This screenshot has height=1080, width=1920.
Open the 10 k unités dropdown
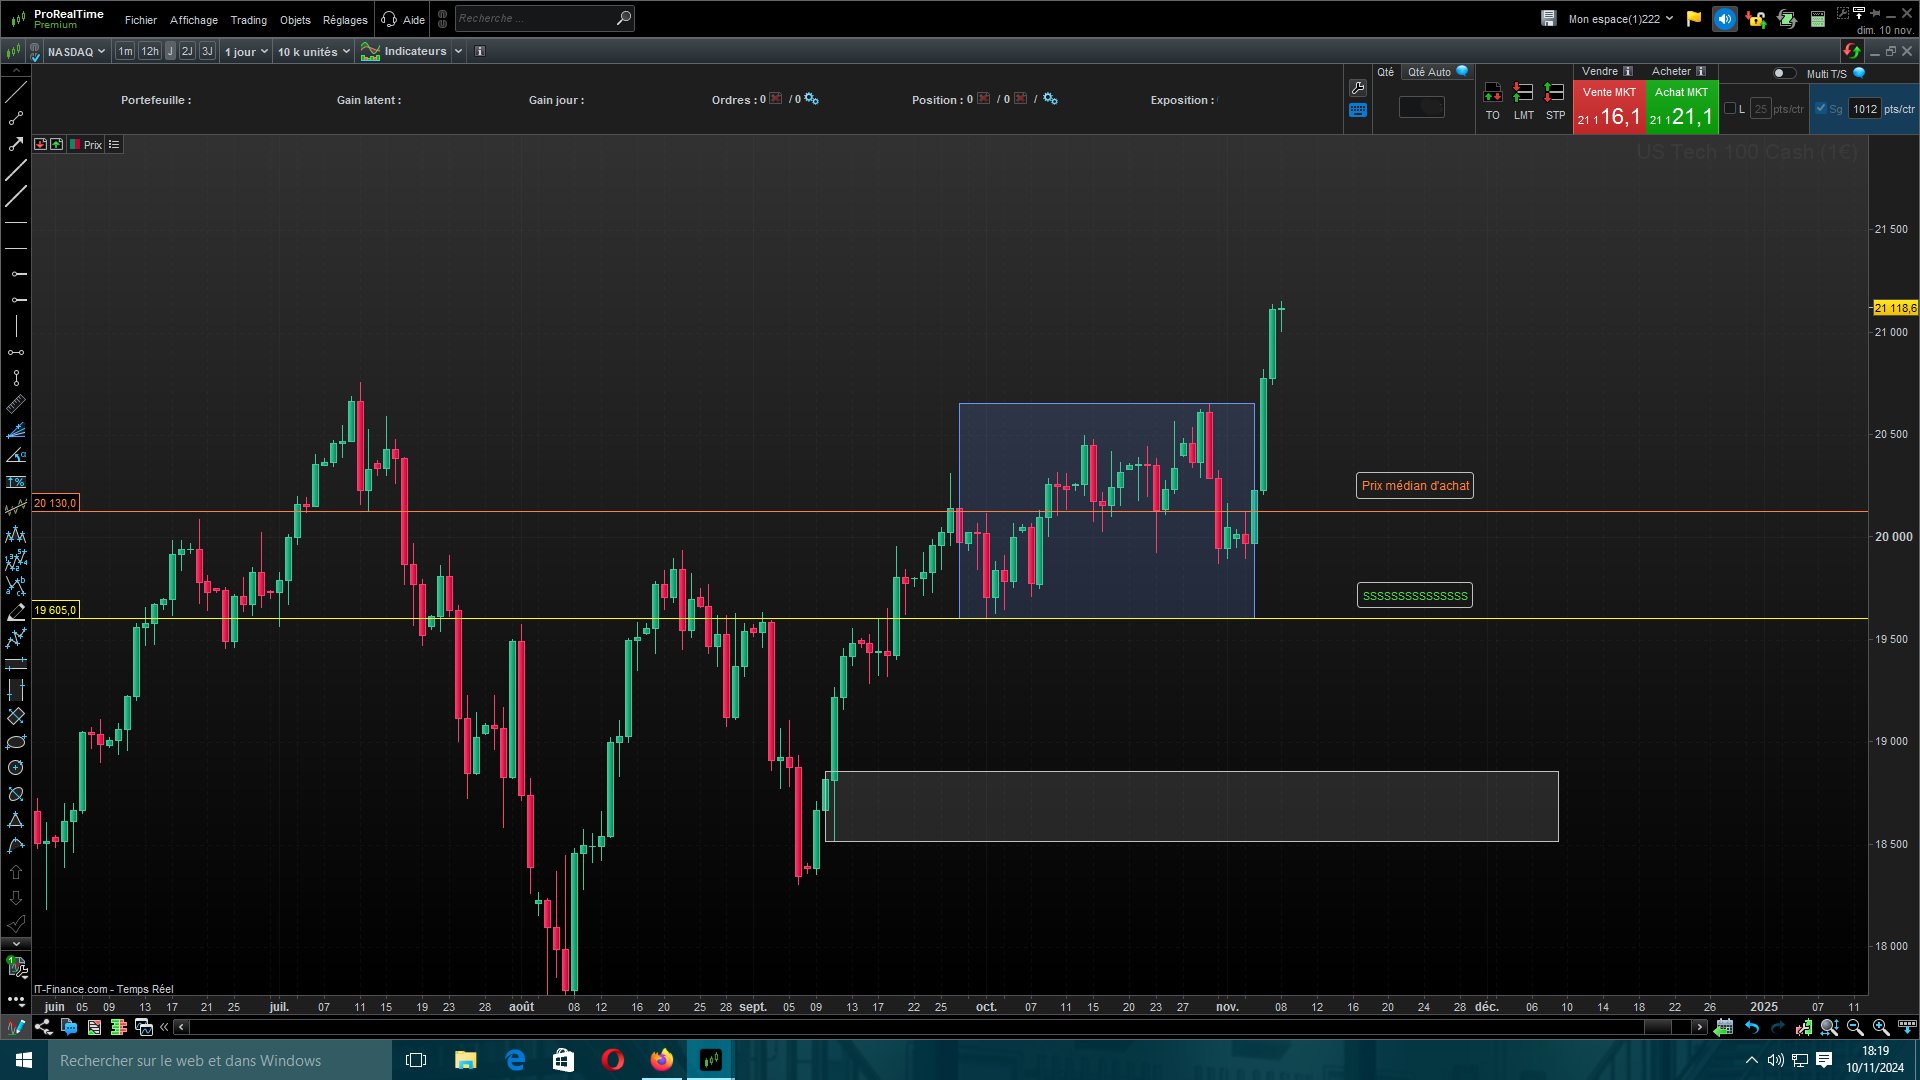pyautogui.click(x=314, y=52)
